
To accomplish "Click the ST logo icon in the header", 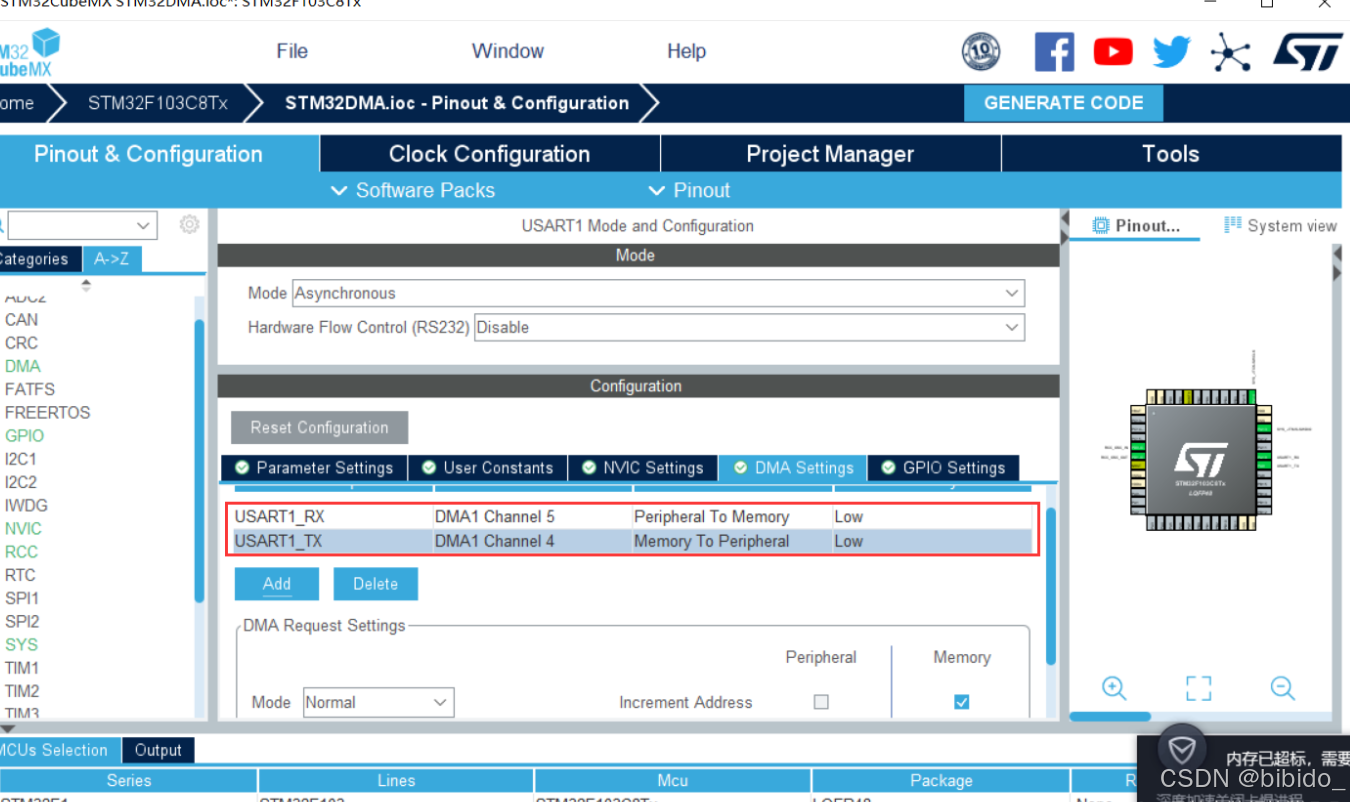I will 1307,52.
